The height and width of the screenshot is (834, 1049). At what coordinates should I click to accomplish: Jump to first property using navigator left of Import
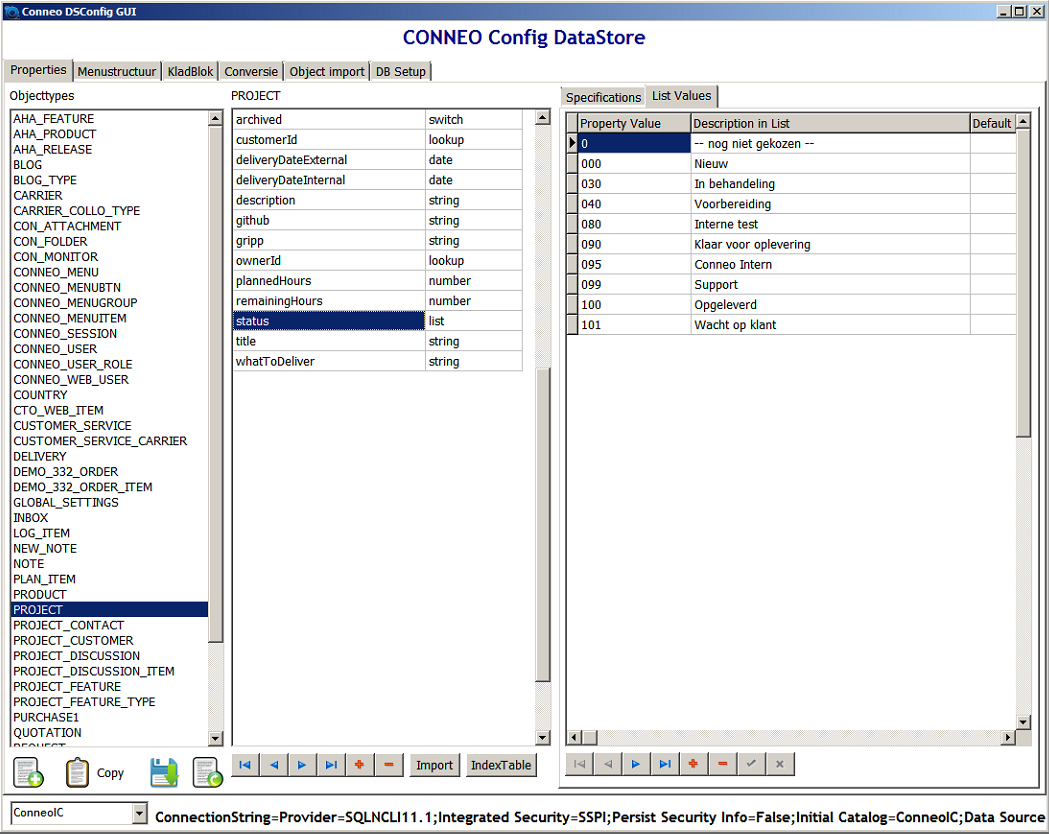(x=245, y=765)
